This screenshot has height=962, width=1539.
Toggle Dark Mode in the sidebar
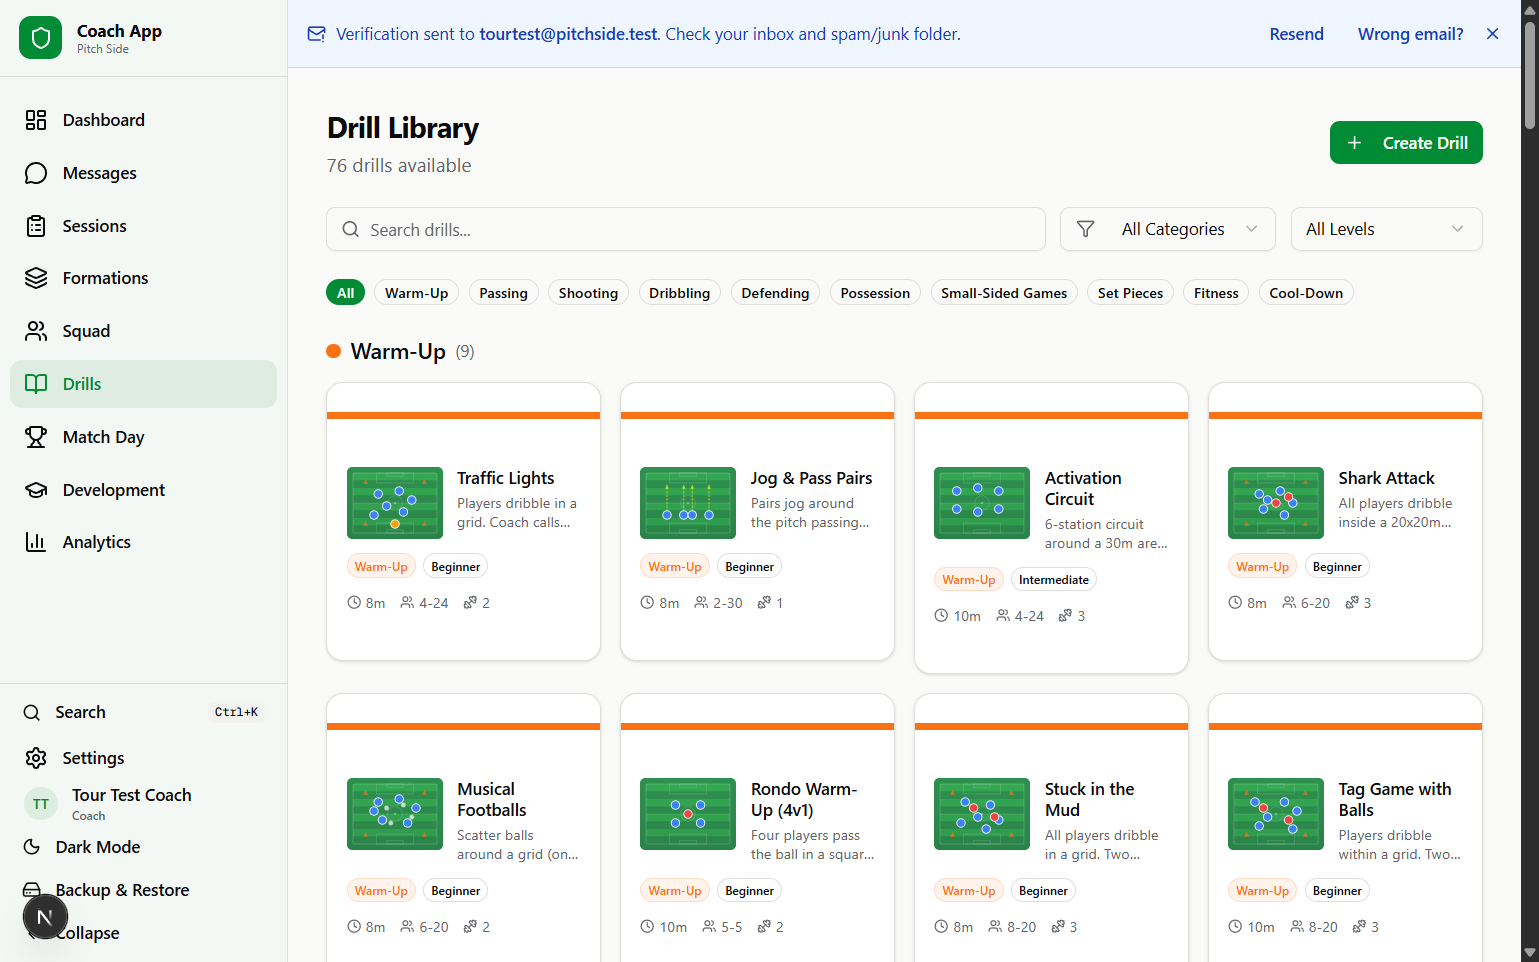click(x=97, y=847)
